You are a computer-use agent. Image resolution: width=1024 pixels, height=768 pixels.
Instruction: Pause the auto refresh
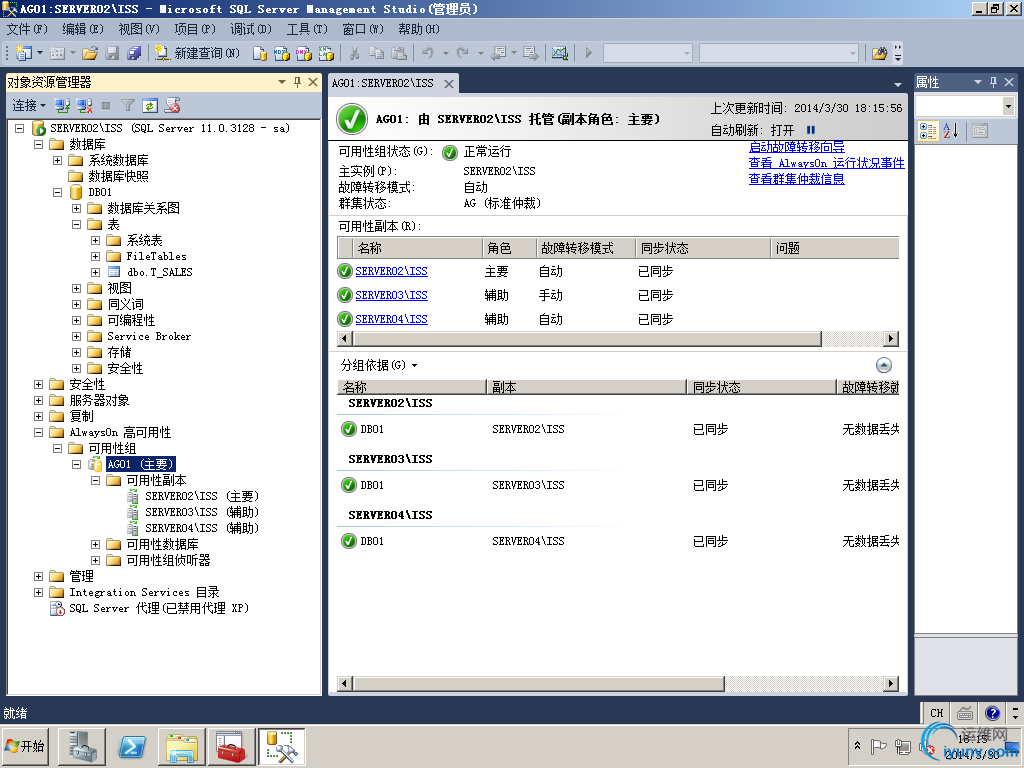click(810, 130)
